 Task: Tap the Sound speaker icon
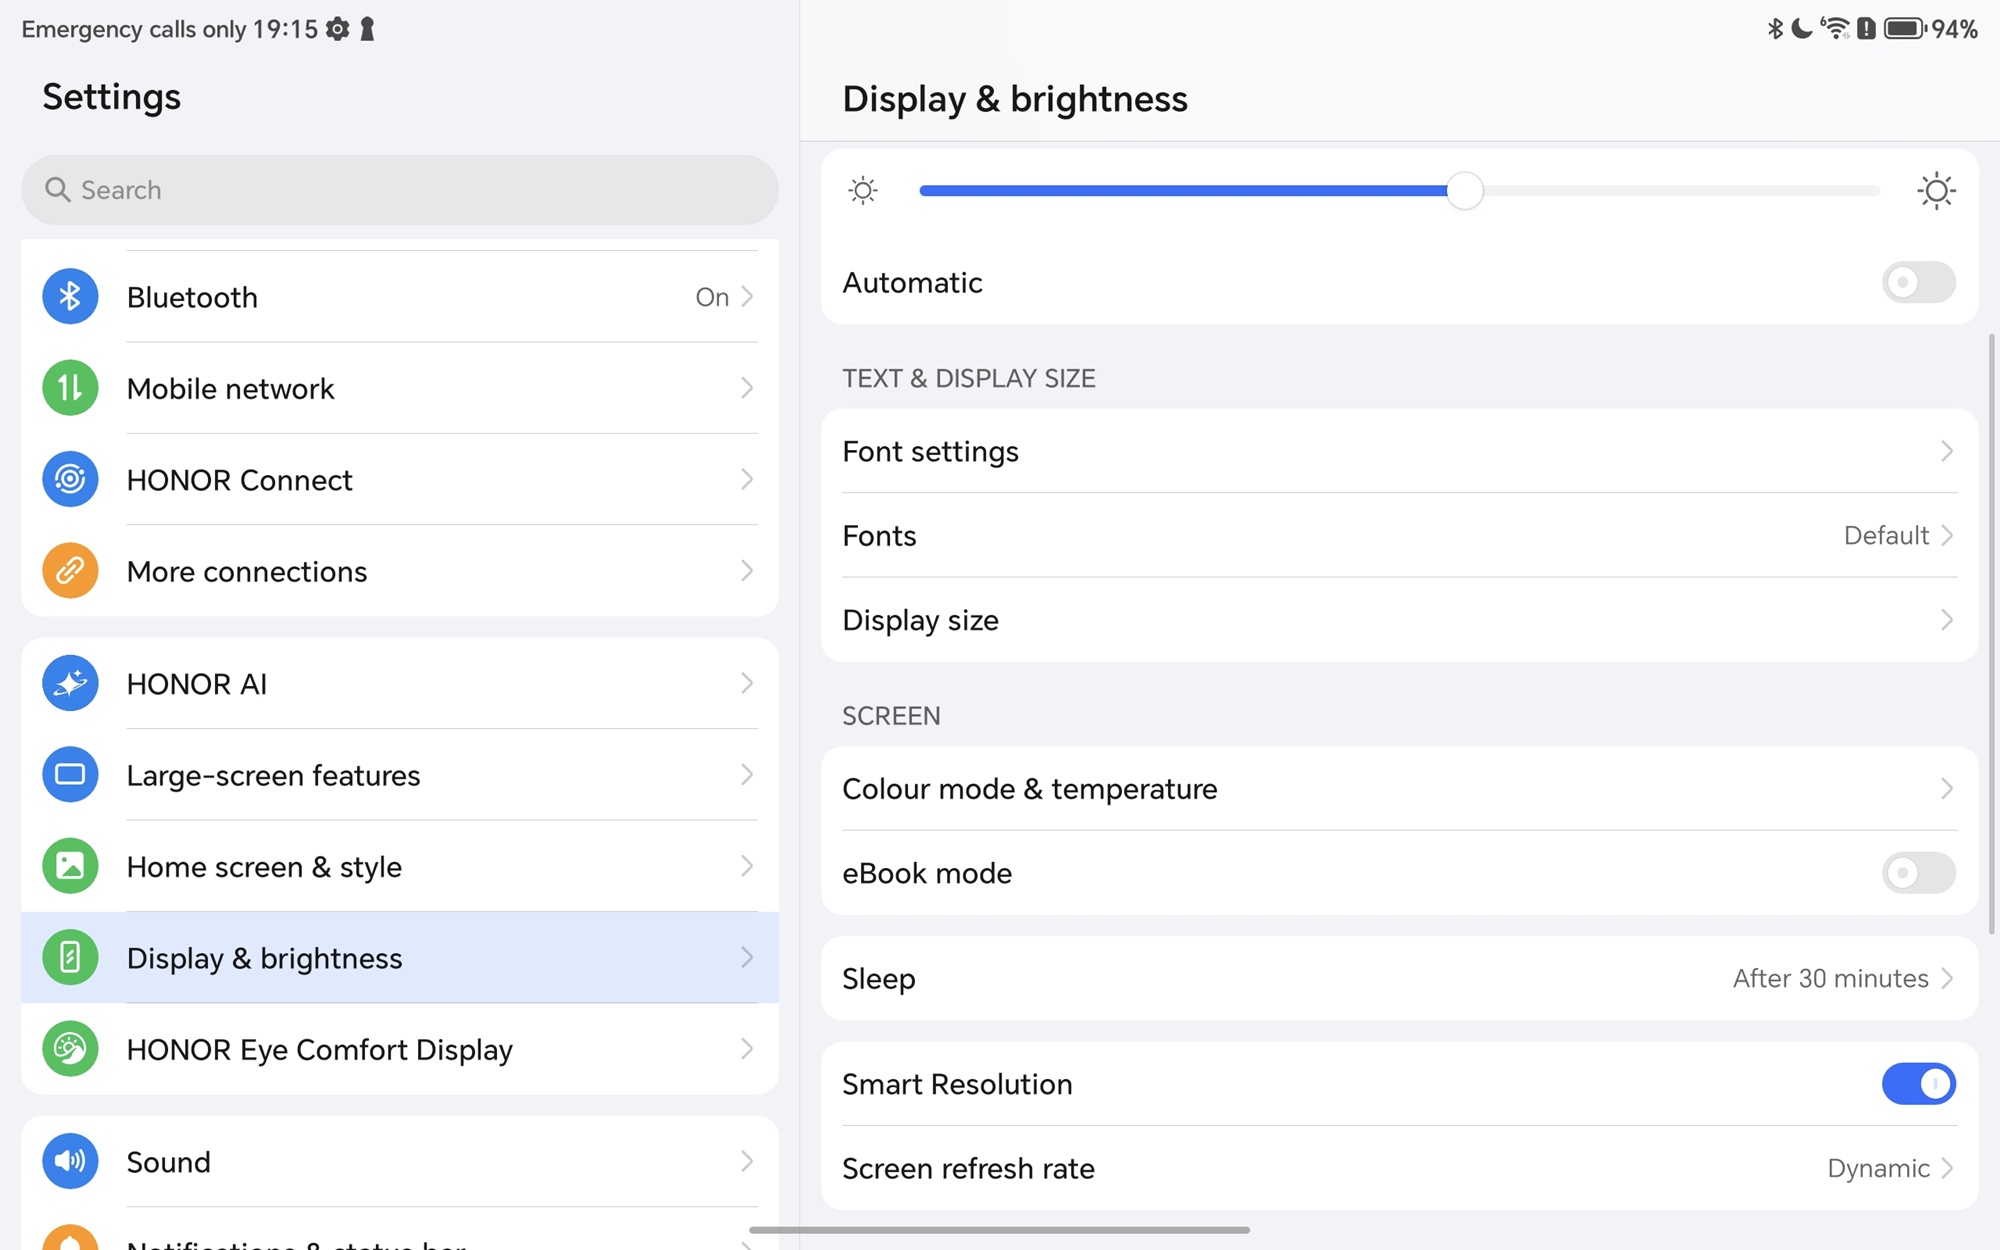pos(70,1161)
